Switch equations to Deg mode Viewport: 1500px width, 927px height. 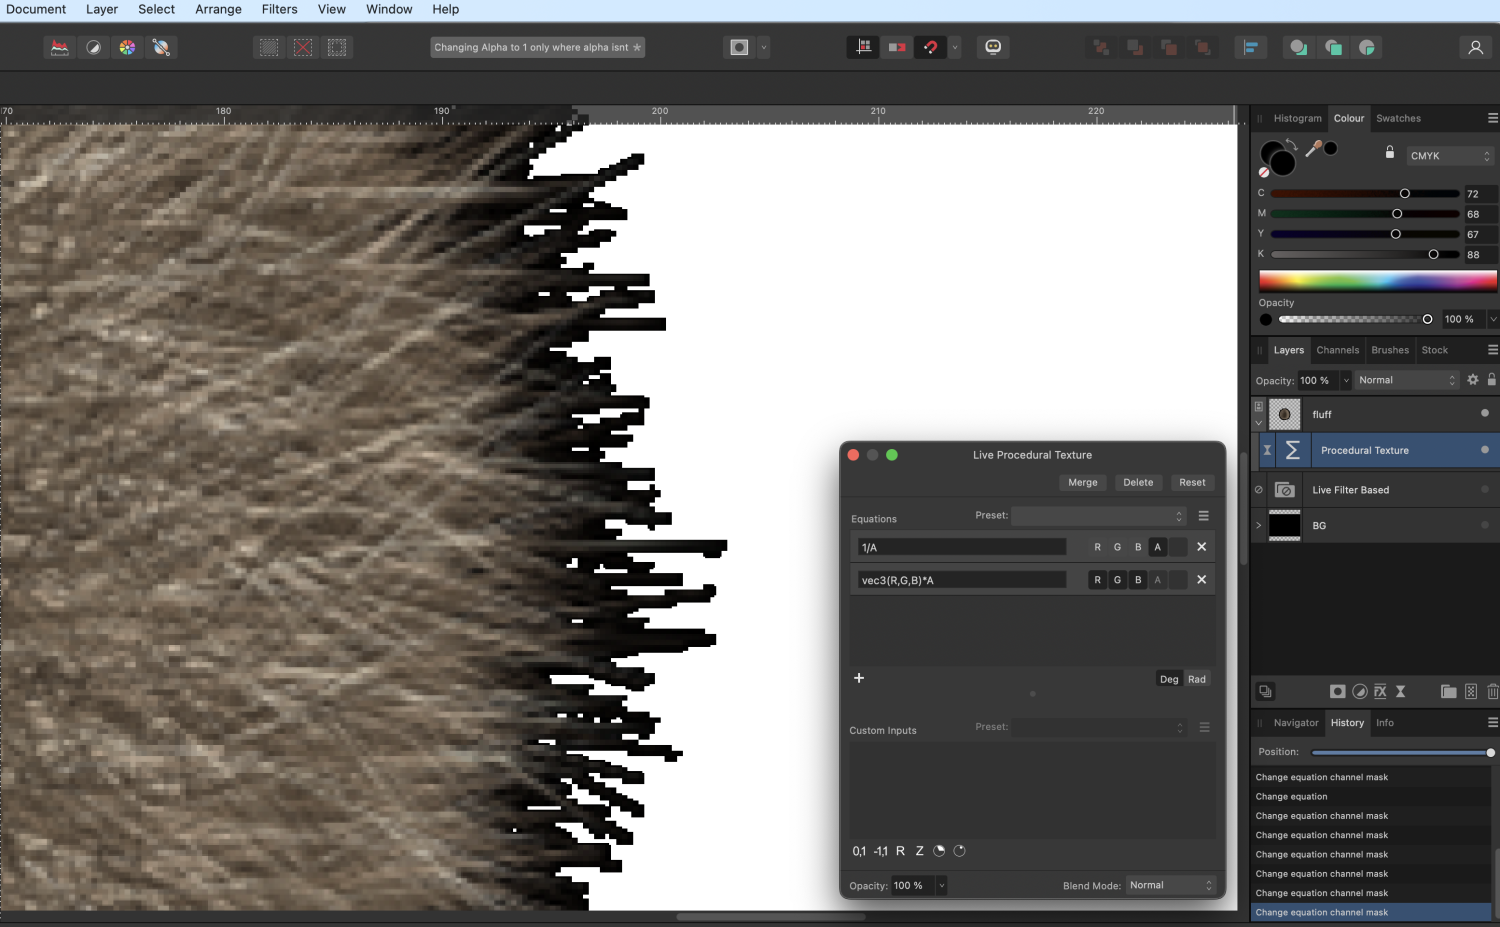click(x=1168, y=679)
